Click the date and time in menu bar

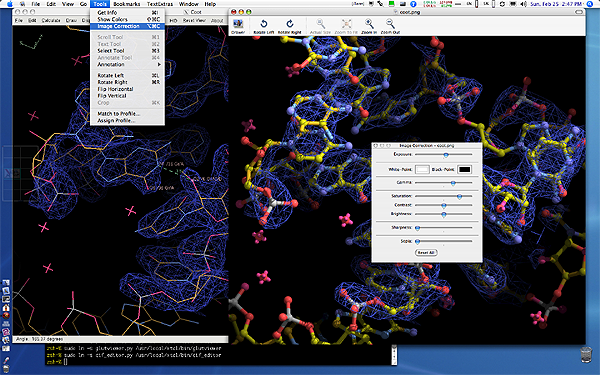click(556, 4)
